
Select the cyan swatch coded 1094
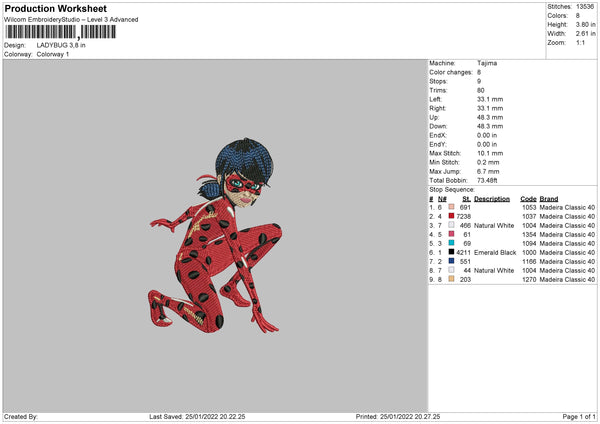coord(452,243)
